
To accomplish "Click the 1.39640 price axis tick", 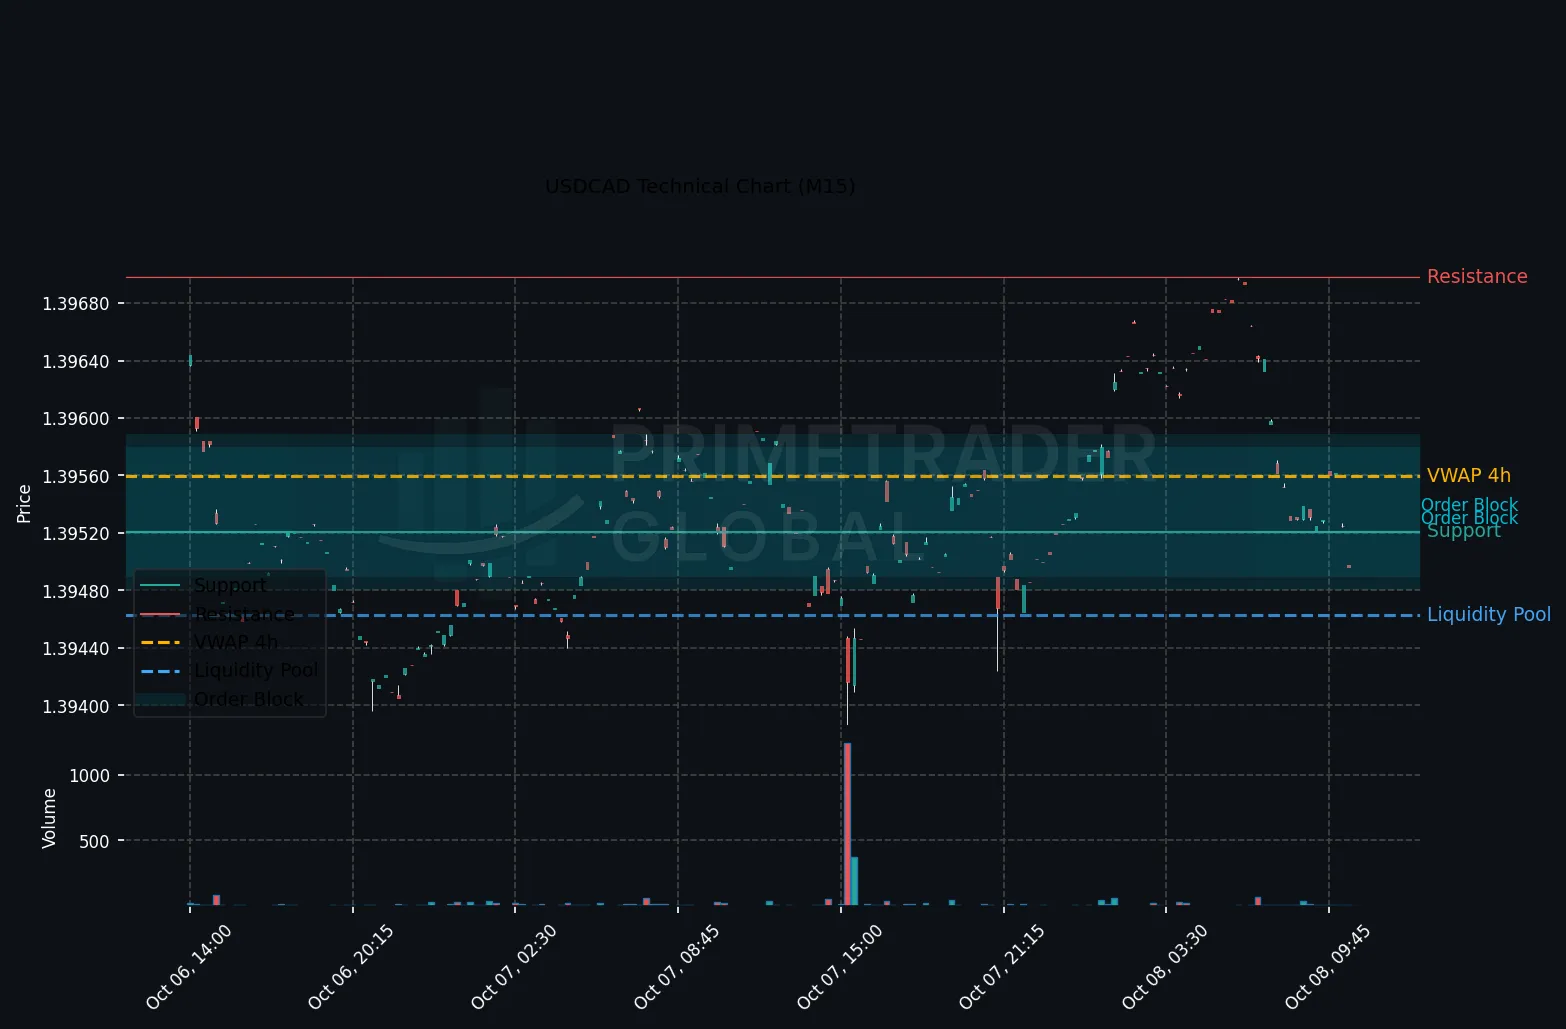I will [76, 361].
